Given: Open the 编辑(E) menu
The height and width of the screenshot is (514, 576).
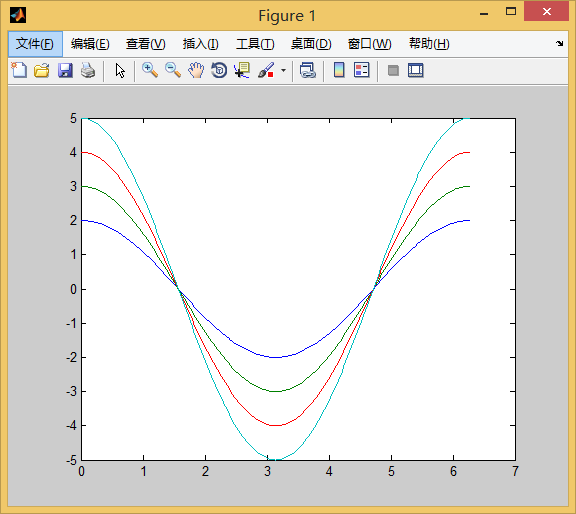Looking at the screenshot, I should pos(90,44).
